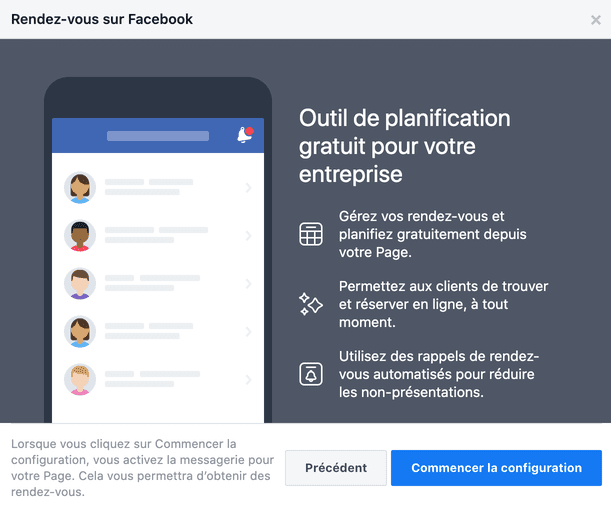Expand the fifth contact row chevron
611x511 pixels.
click(249, 380)
